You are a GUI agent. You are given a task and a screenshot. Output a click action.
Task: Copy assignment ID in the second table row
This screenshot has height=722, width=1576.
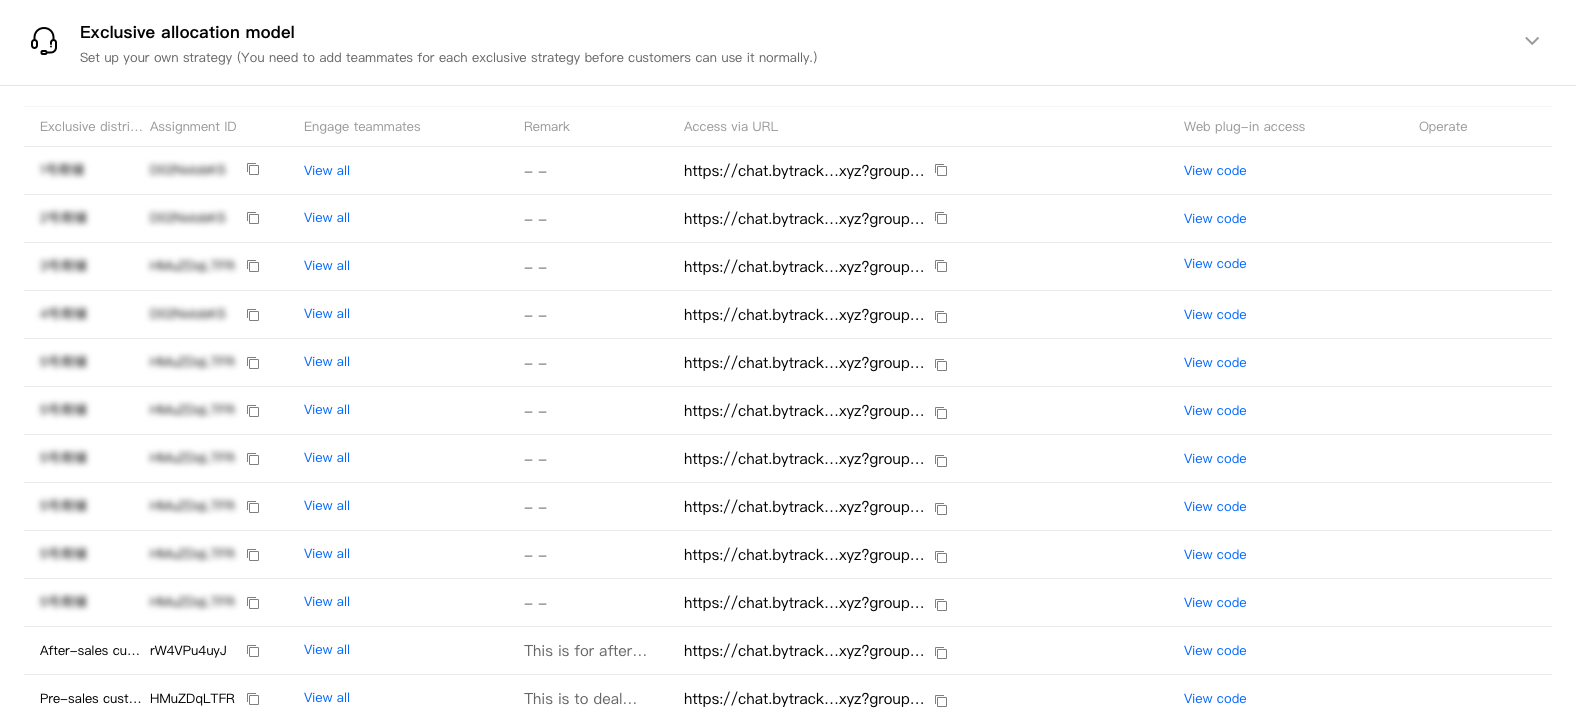253,218
